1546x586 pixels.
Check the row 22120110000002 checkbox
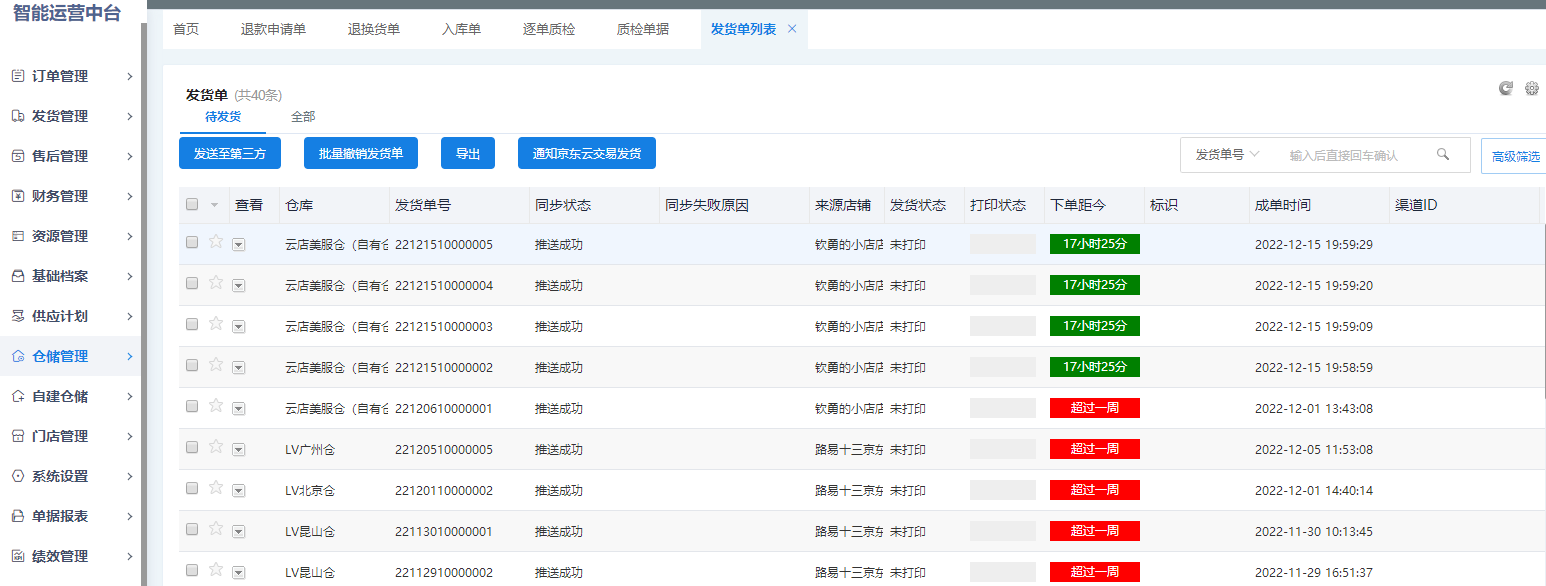pos(192,488)
